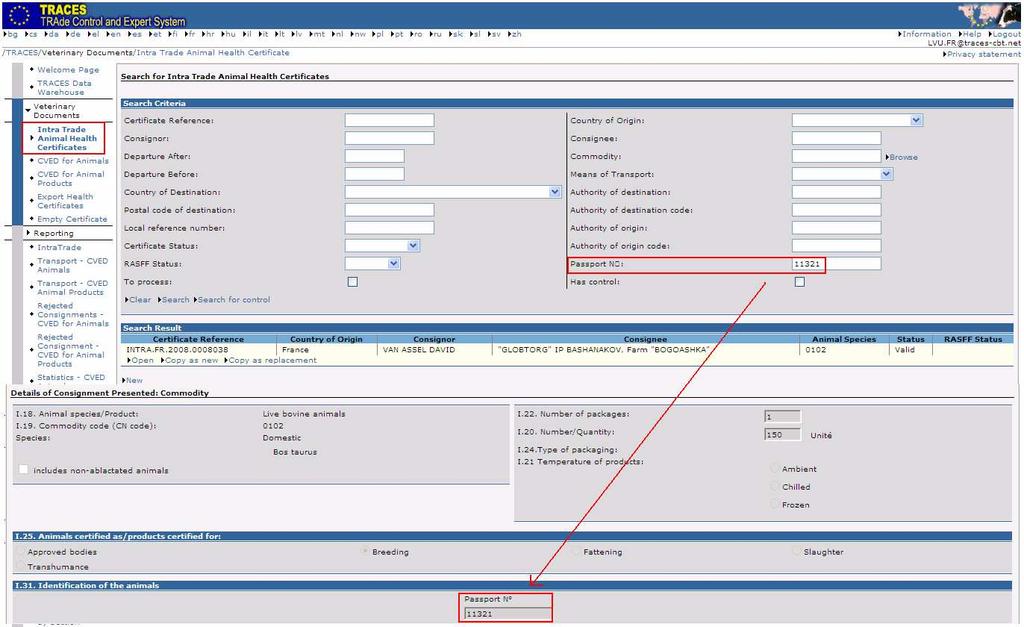
Task: Click the Departure Before input field
Action: tap(374, 174)
